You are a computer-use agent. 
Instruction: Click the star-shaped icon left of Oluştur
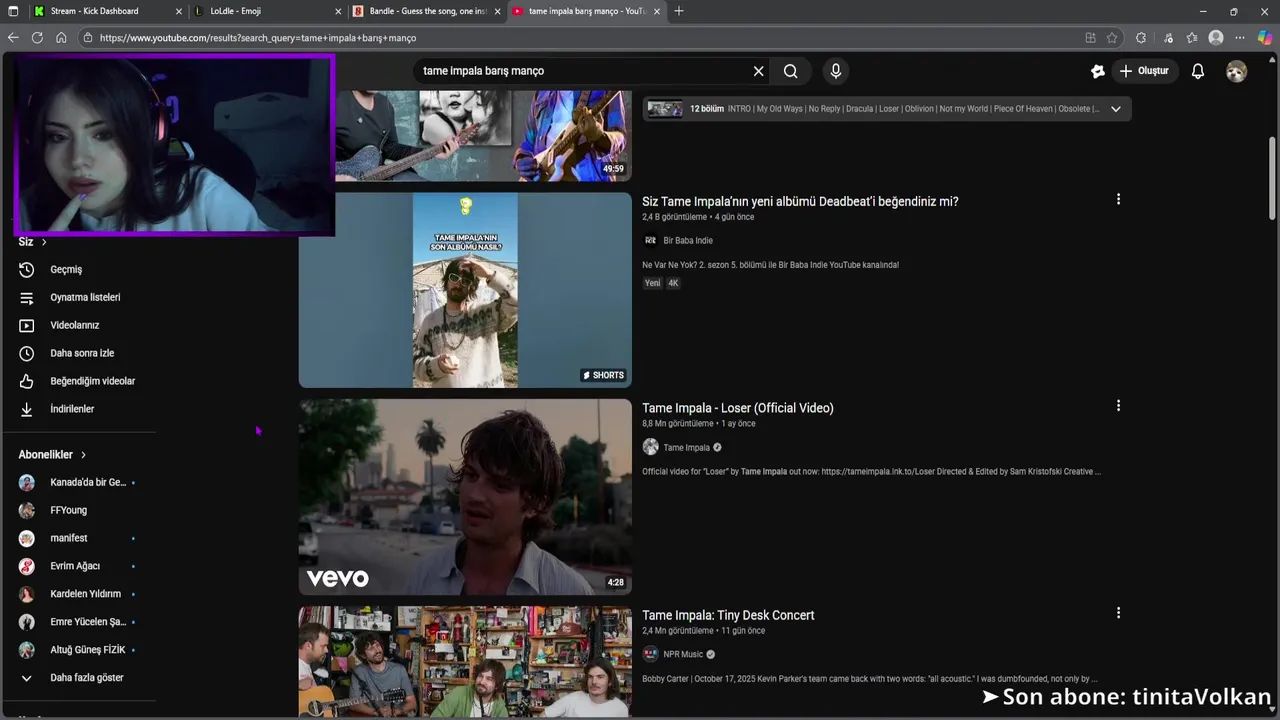pos(1097,71)
